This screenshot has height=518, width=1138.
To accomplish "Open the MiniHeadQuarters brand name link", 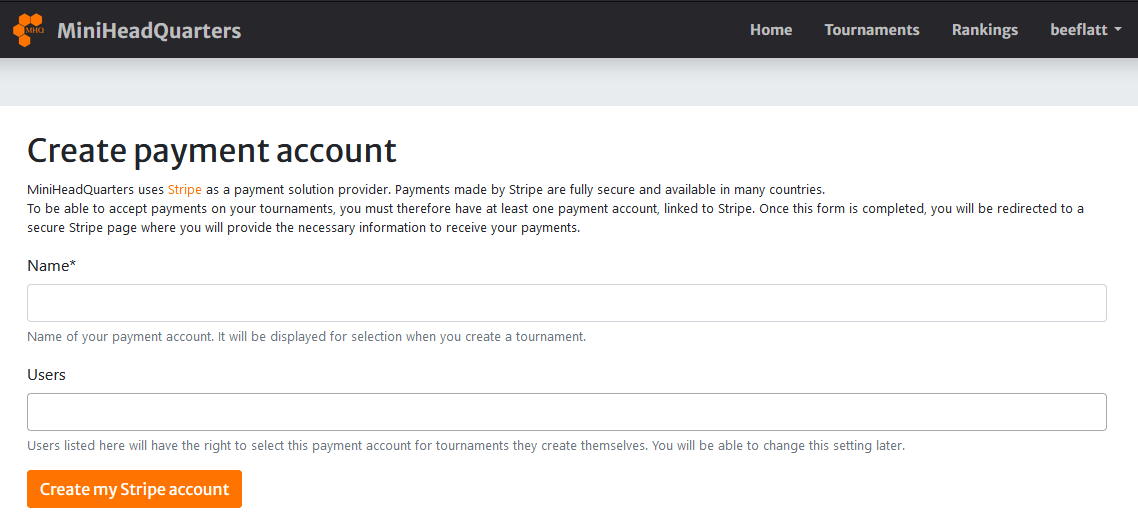I will point(149,30).
